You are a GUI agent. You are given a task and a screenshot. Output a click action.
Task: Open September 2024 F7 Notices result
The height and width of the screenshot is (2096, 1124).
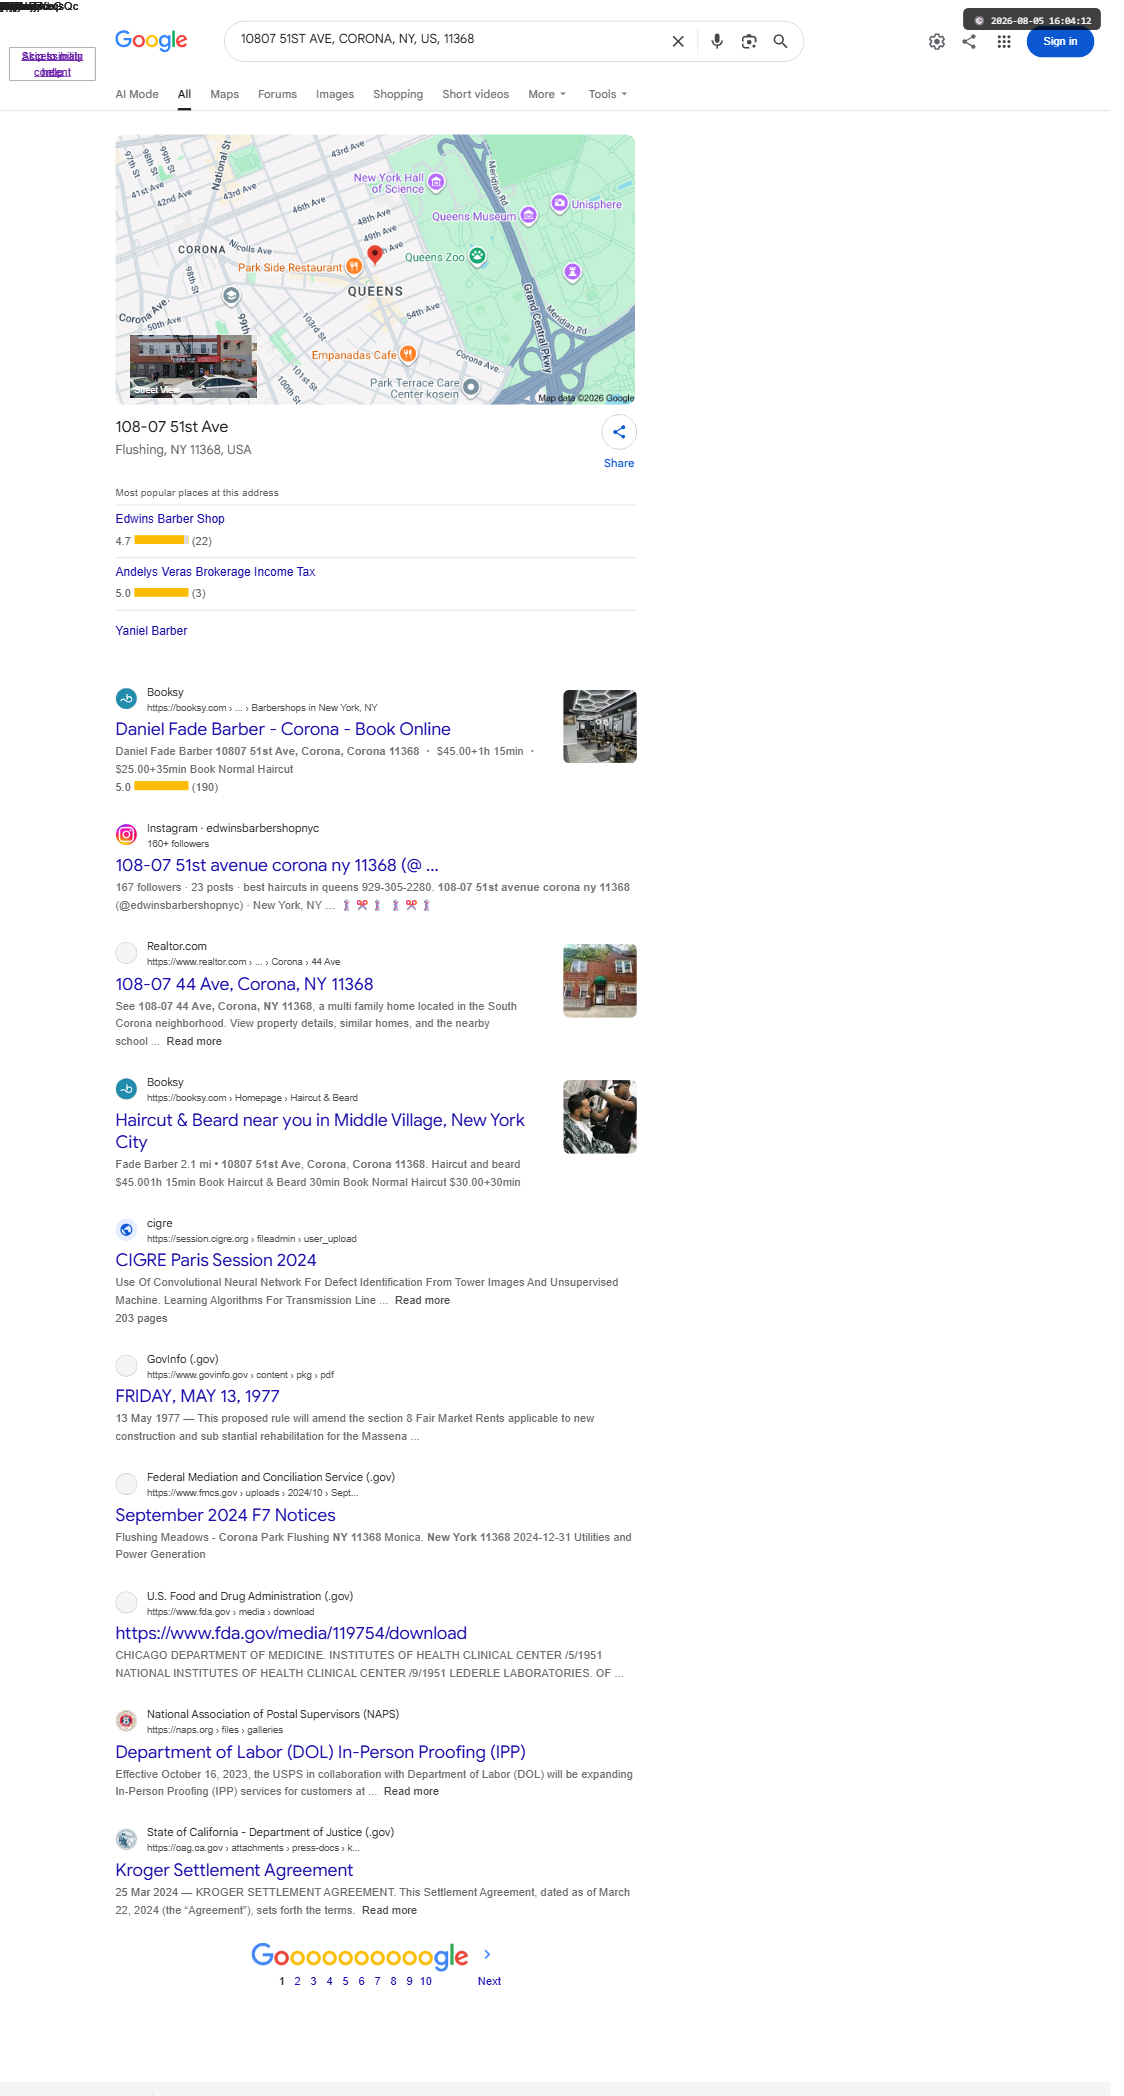225,1515
